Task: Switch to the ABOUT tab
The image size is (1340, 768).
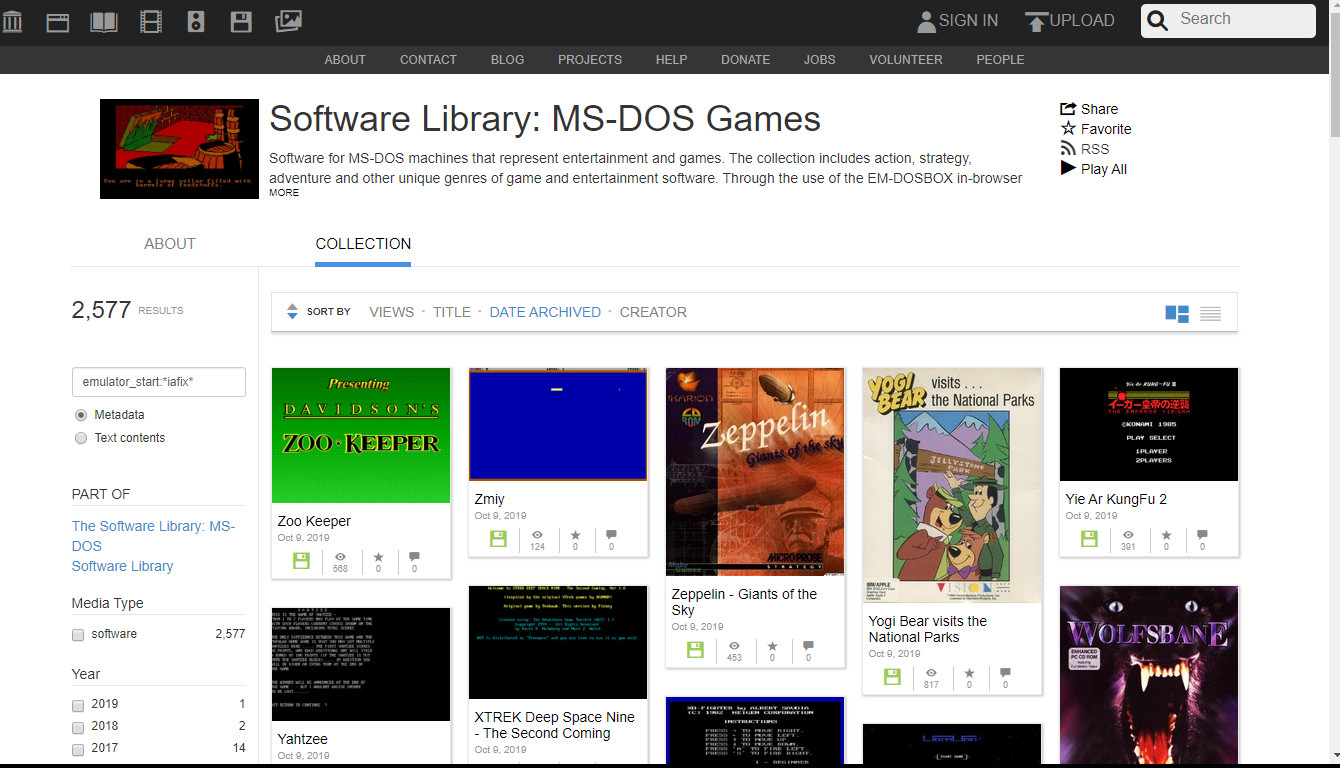Action: [x=170, y=244]
